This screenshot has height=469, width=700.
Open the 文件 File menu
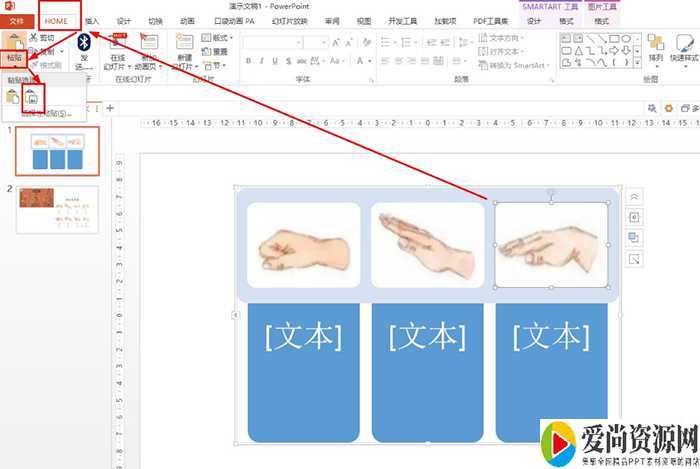click(16, 20)
